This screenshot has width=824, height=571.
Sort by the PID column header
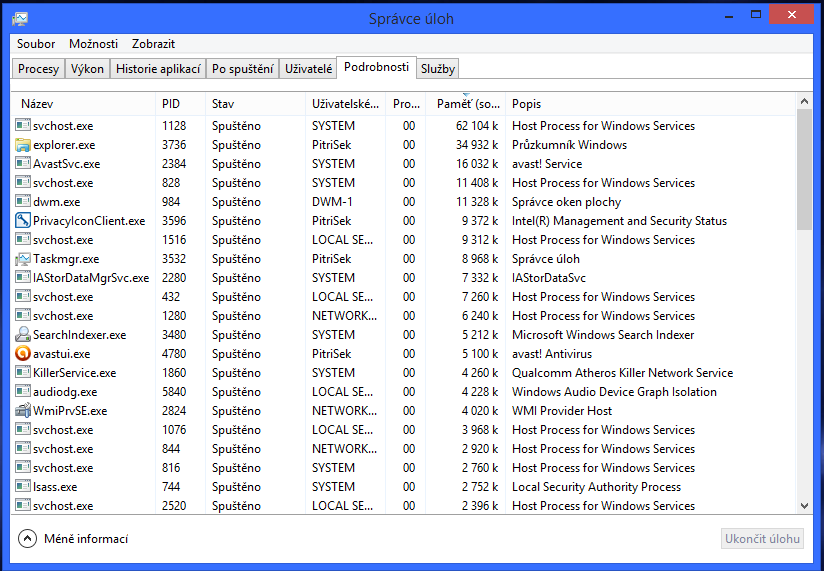(x=180, y=103)
